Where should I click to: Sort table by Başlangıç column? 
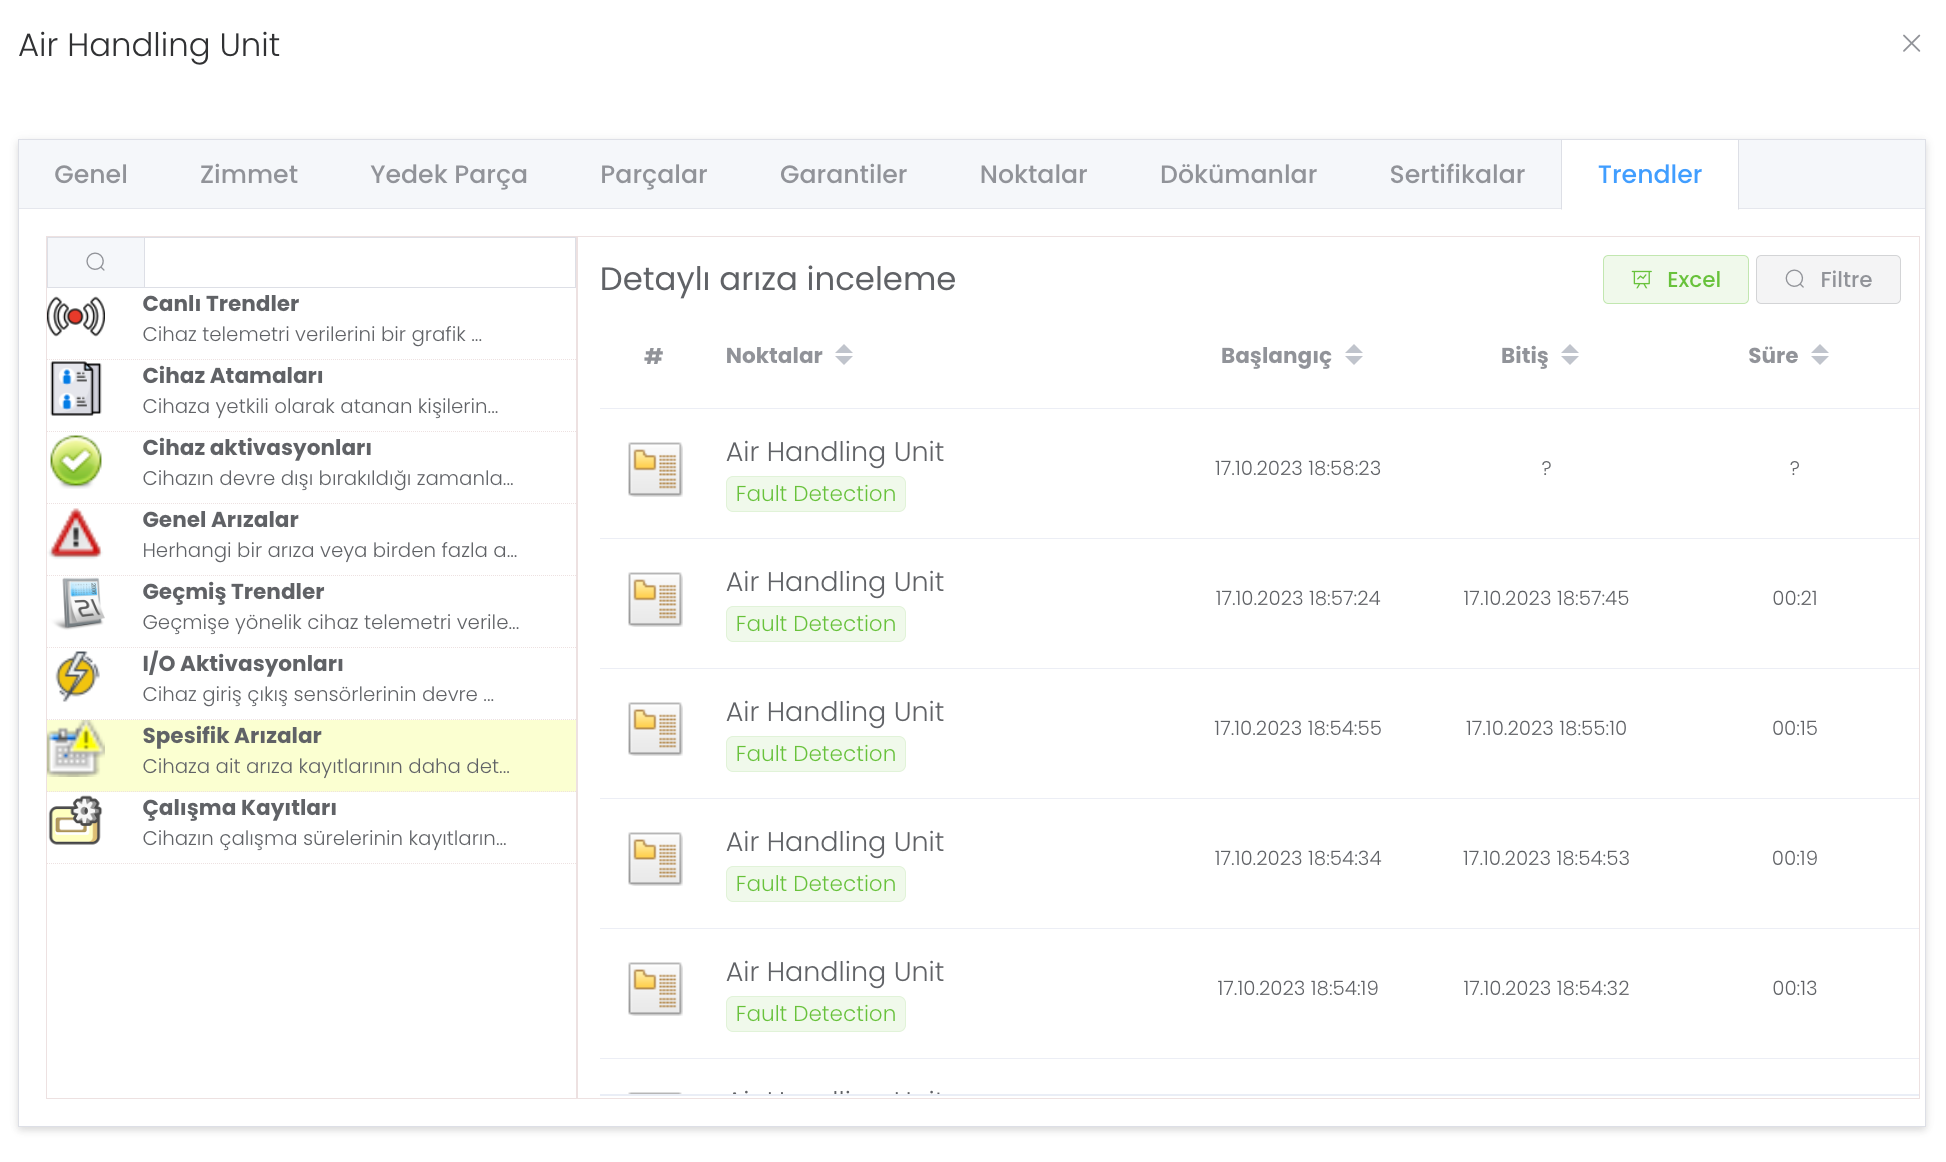coord(1354,355)
